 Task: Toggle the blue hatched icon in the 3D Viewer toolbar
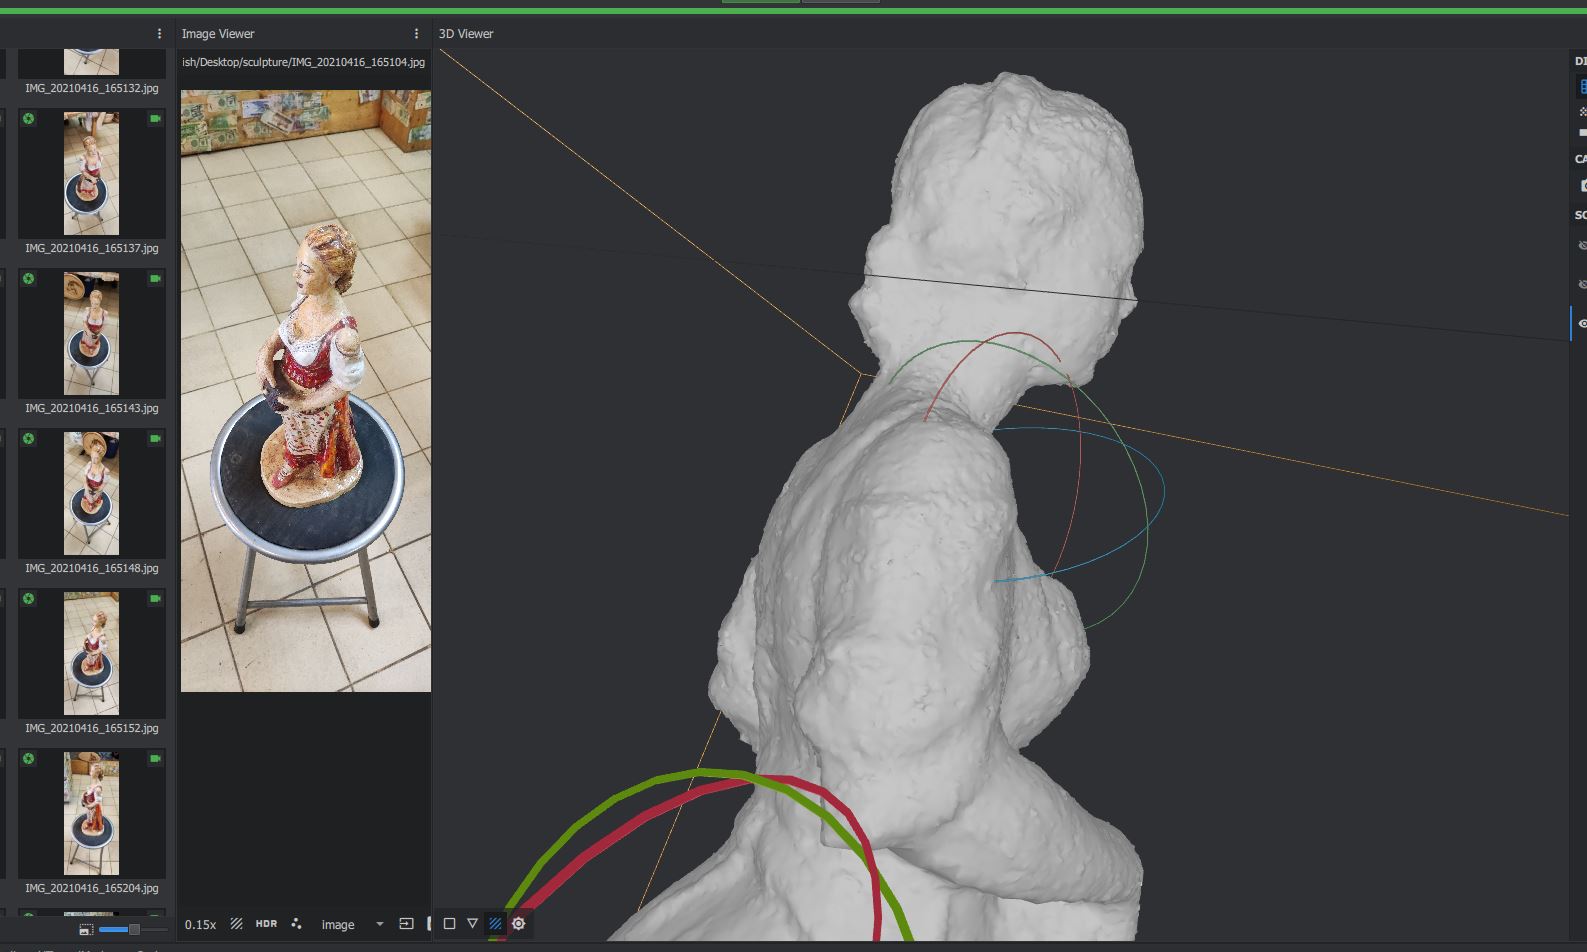point(495,924)
